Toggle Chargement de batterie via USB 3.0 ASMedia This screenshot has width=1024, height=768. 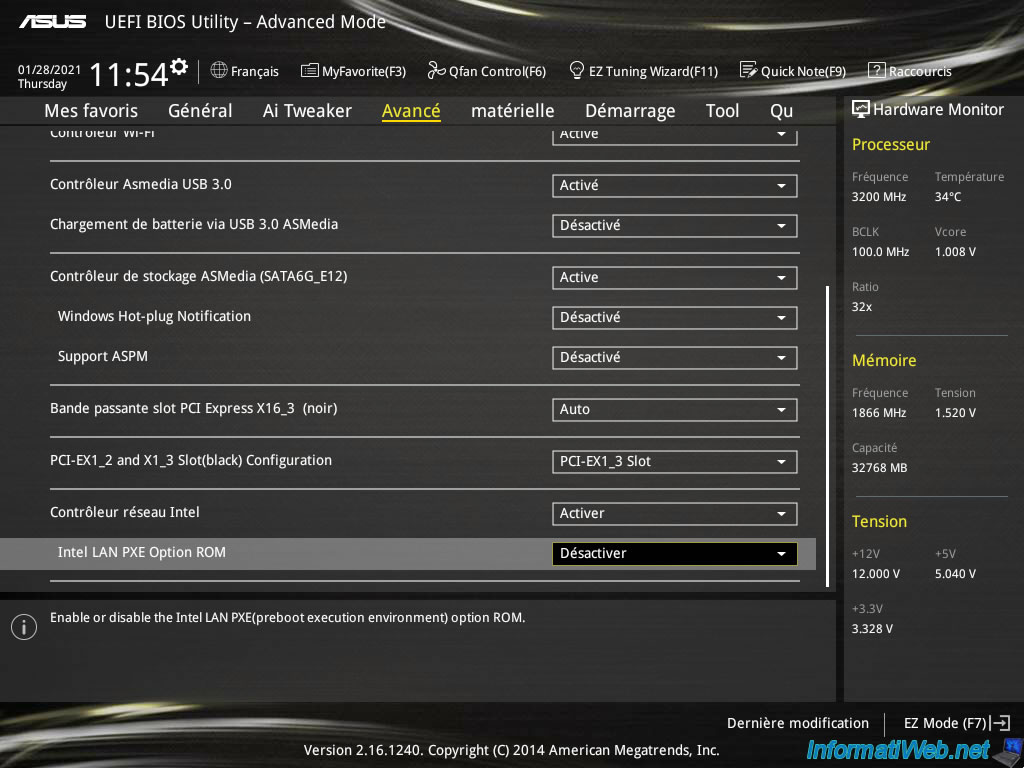click(674, 226)
